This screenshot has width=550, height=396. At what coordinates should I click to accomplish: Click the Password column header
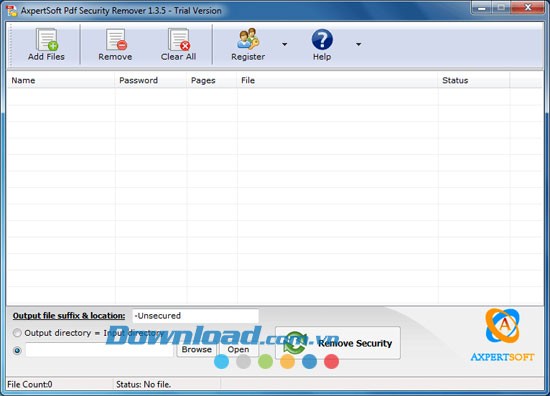click(151, 80)
